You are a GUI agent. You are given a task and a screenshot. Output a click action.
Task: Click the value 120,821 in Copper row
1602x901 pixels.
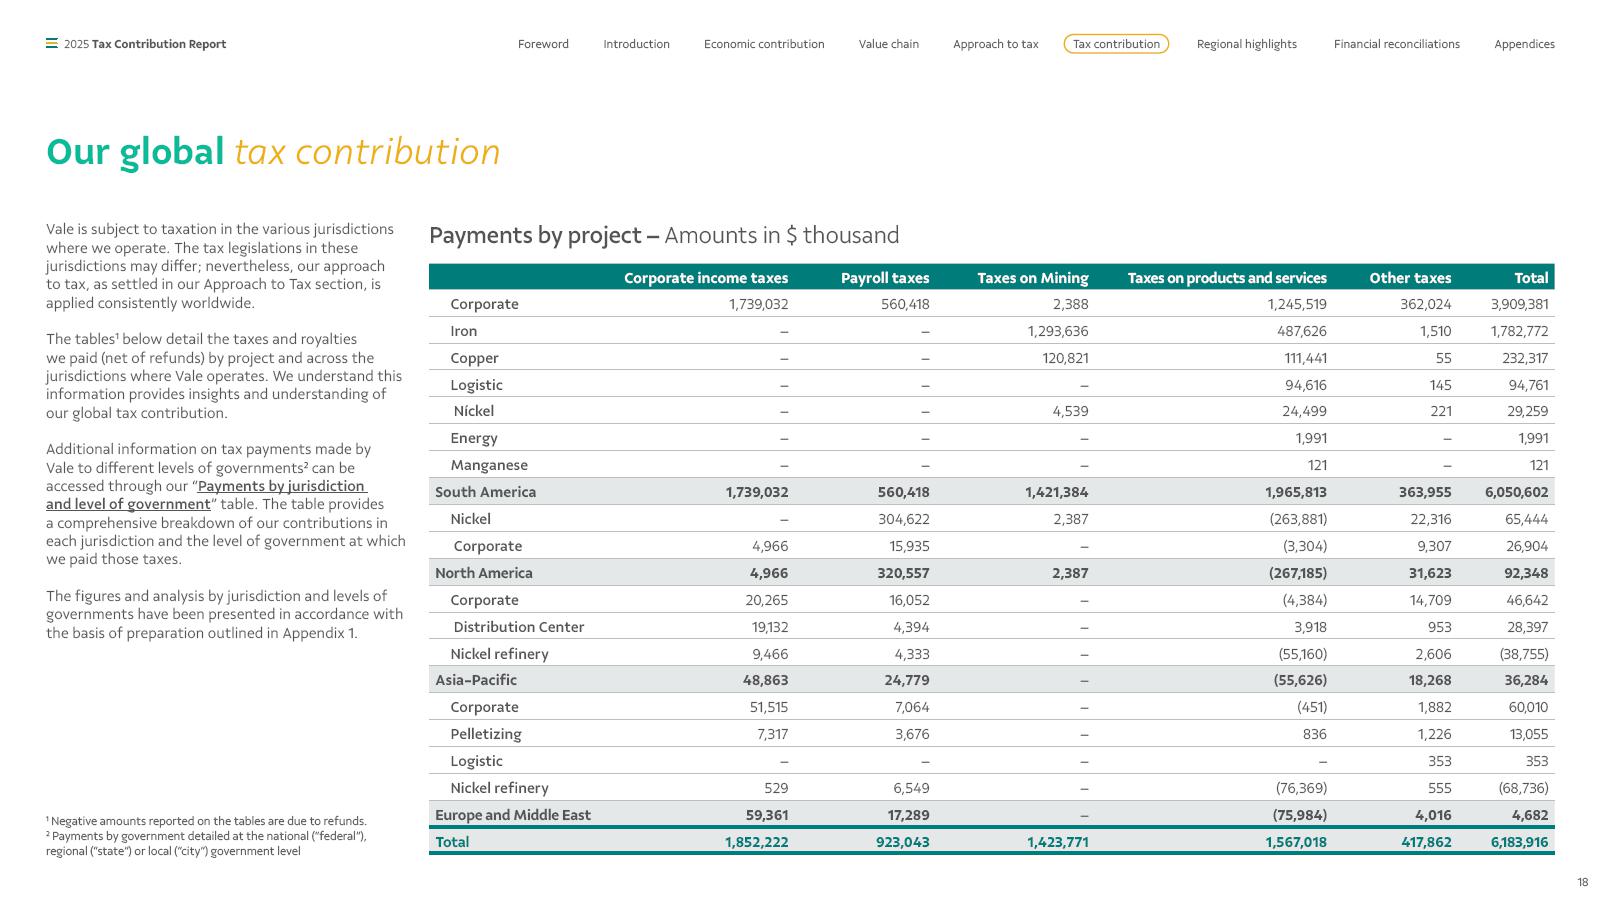click(1065, 358)
